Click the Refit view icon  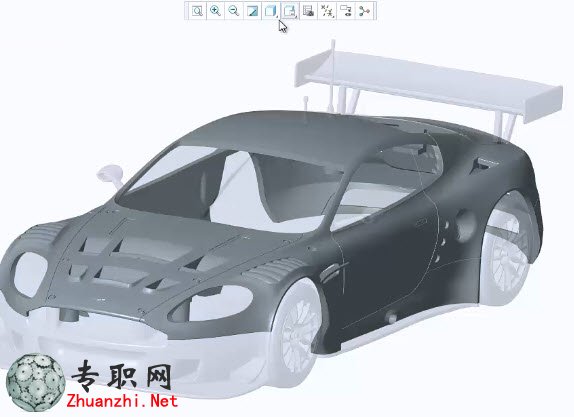pos(197,11)
